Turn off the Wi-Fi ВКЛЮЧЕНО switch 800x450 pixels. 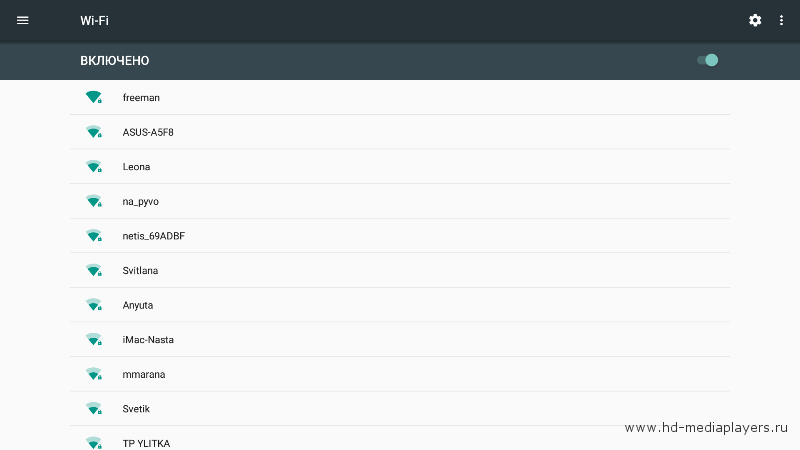pyautogui.click(x=708, y=60)
